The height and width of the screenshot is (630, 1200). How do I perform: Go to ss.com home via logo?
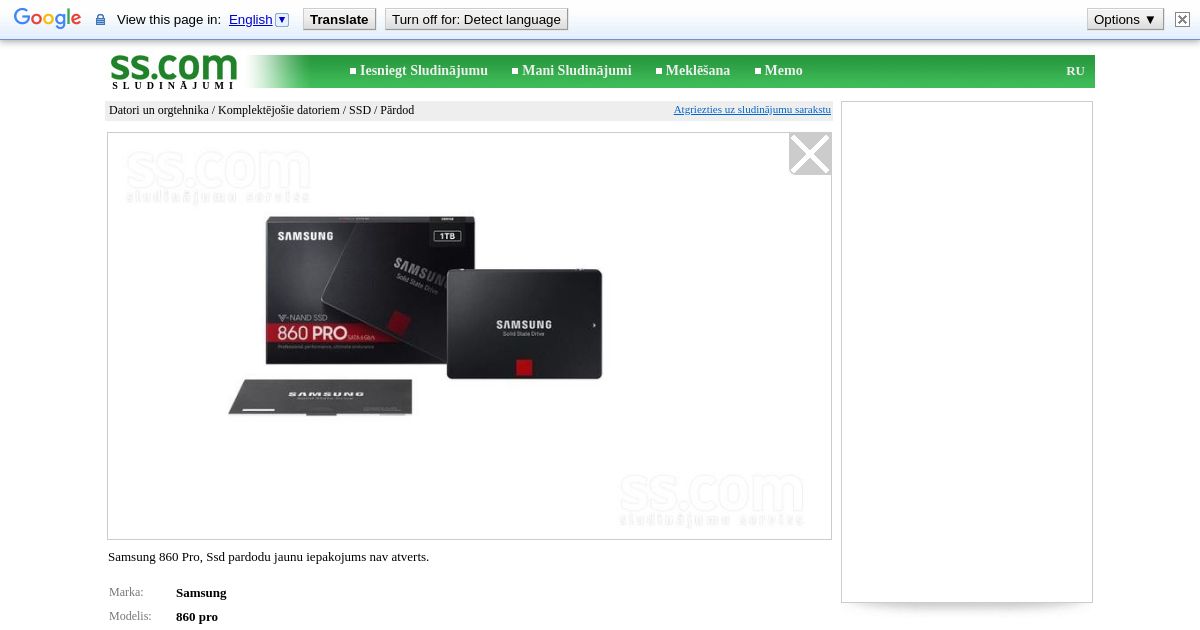[173, 71]
